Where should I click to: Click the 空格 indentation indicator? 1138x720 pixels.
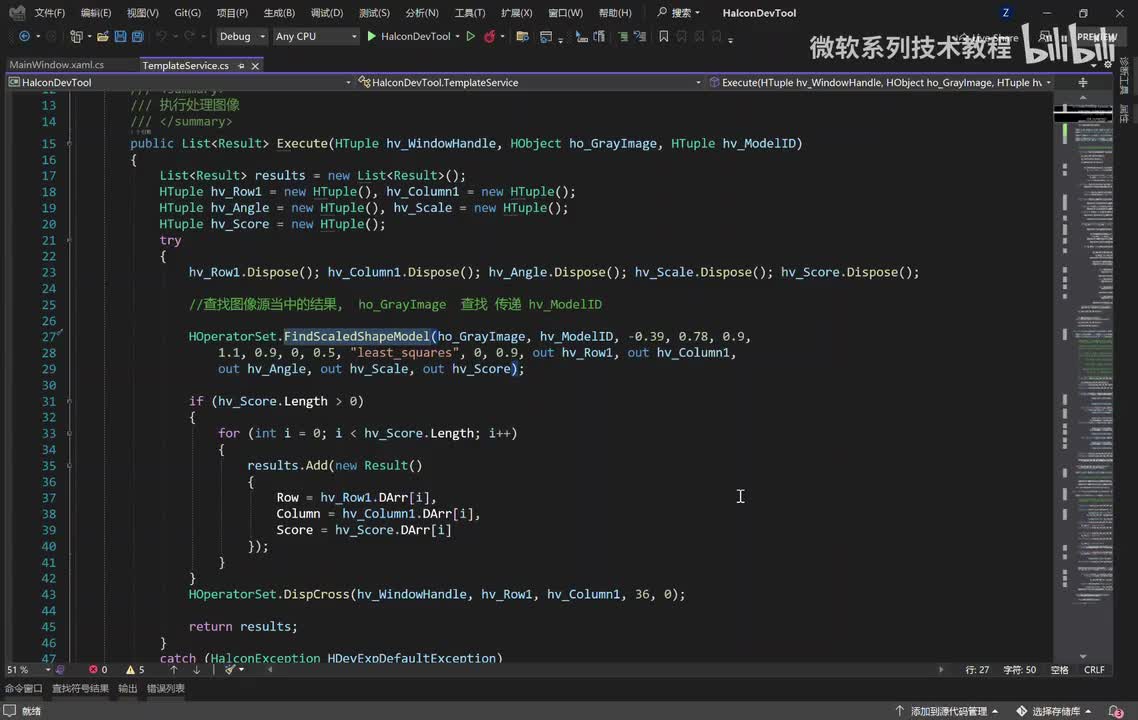pyautogui.click(x=1060, y=669)
